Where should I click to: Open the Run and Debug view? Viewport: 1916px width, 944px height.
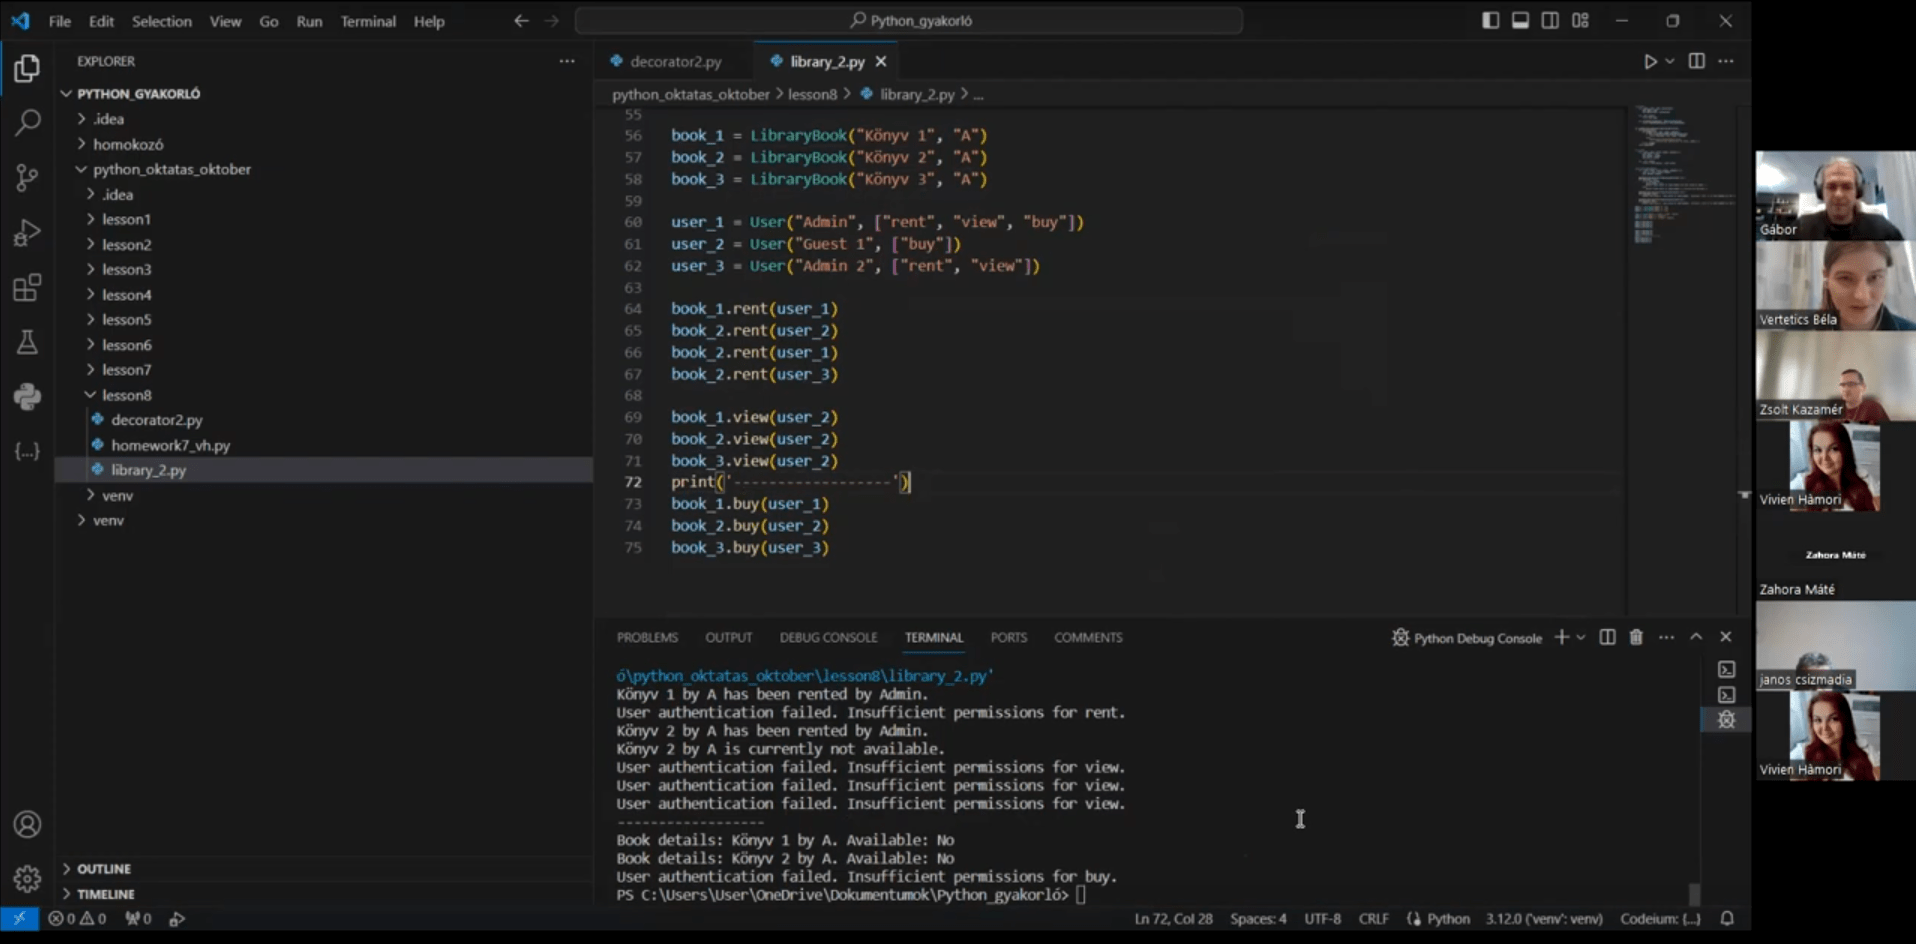coord(27,233)
